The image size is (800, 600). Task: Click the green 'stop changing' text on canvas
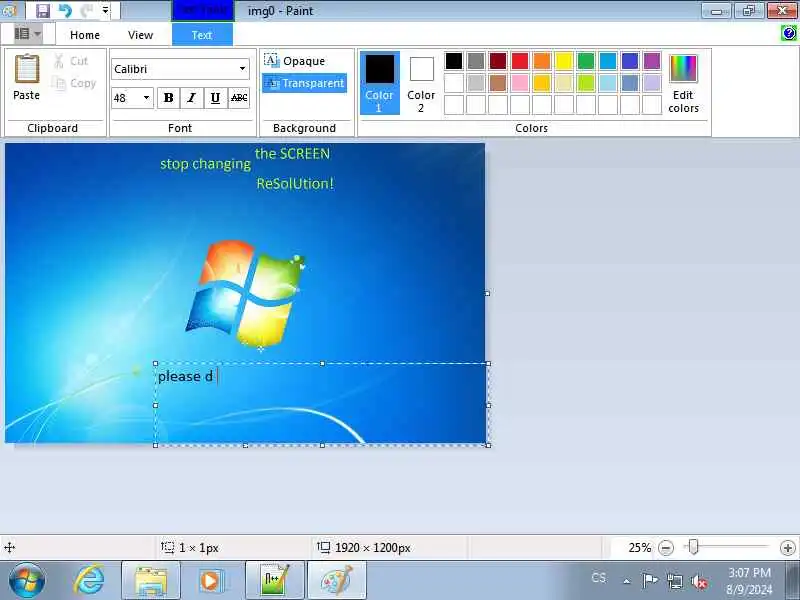(206, 164)
